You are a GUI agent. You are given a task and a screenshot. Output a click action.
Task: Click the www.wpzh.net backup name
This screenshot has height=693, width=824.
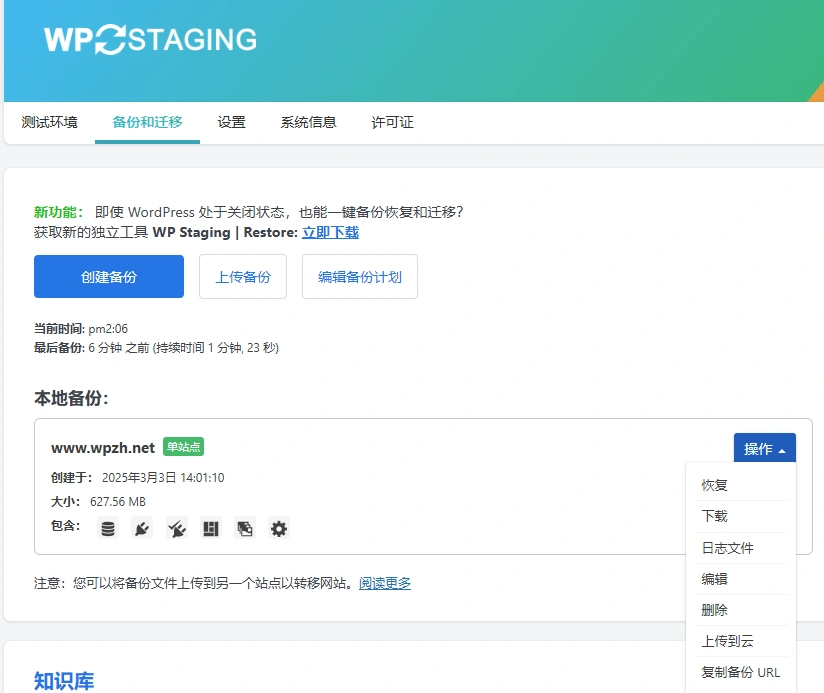coord(103,448)
